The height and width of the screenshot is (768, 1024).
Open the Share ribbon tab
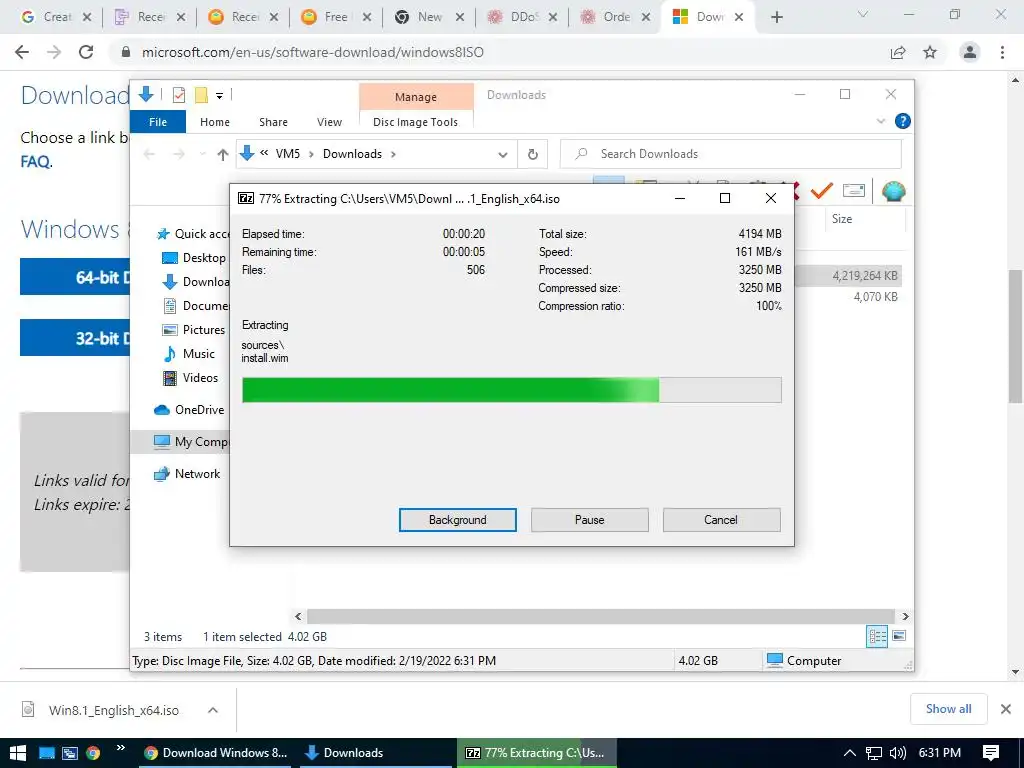[273, 122]
